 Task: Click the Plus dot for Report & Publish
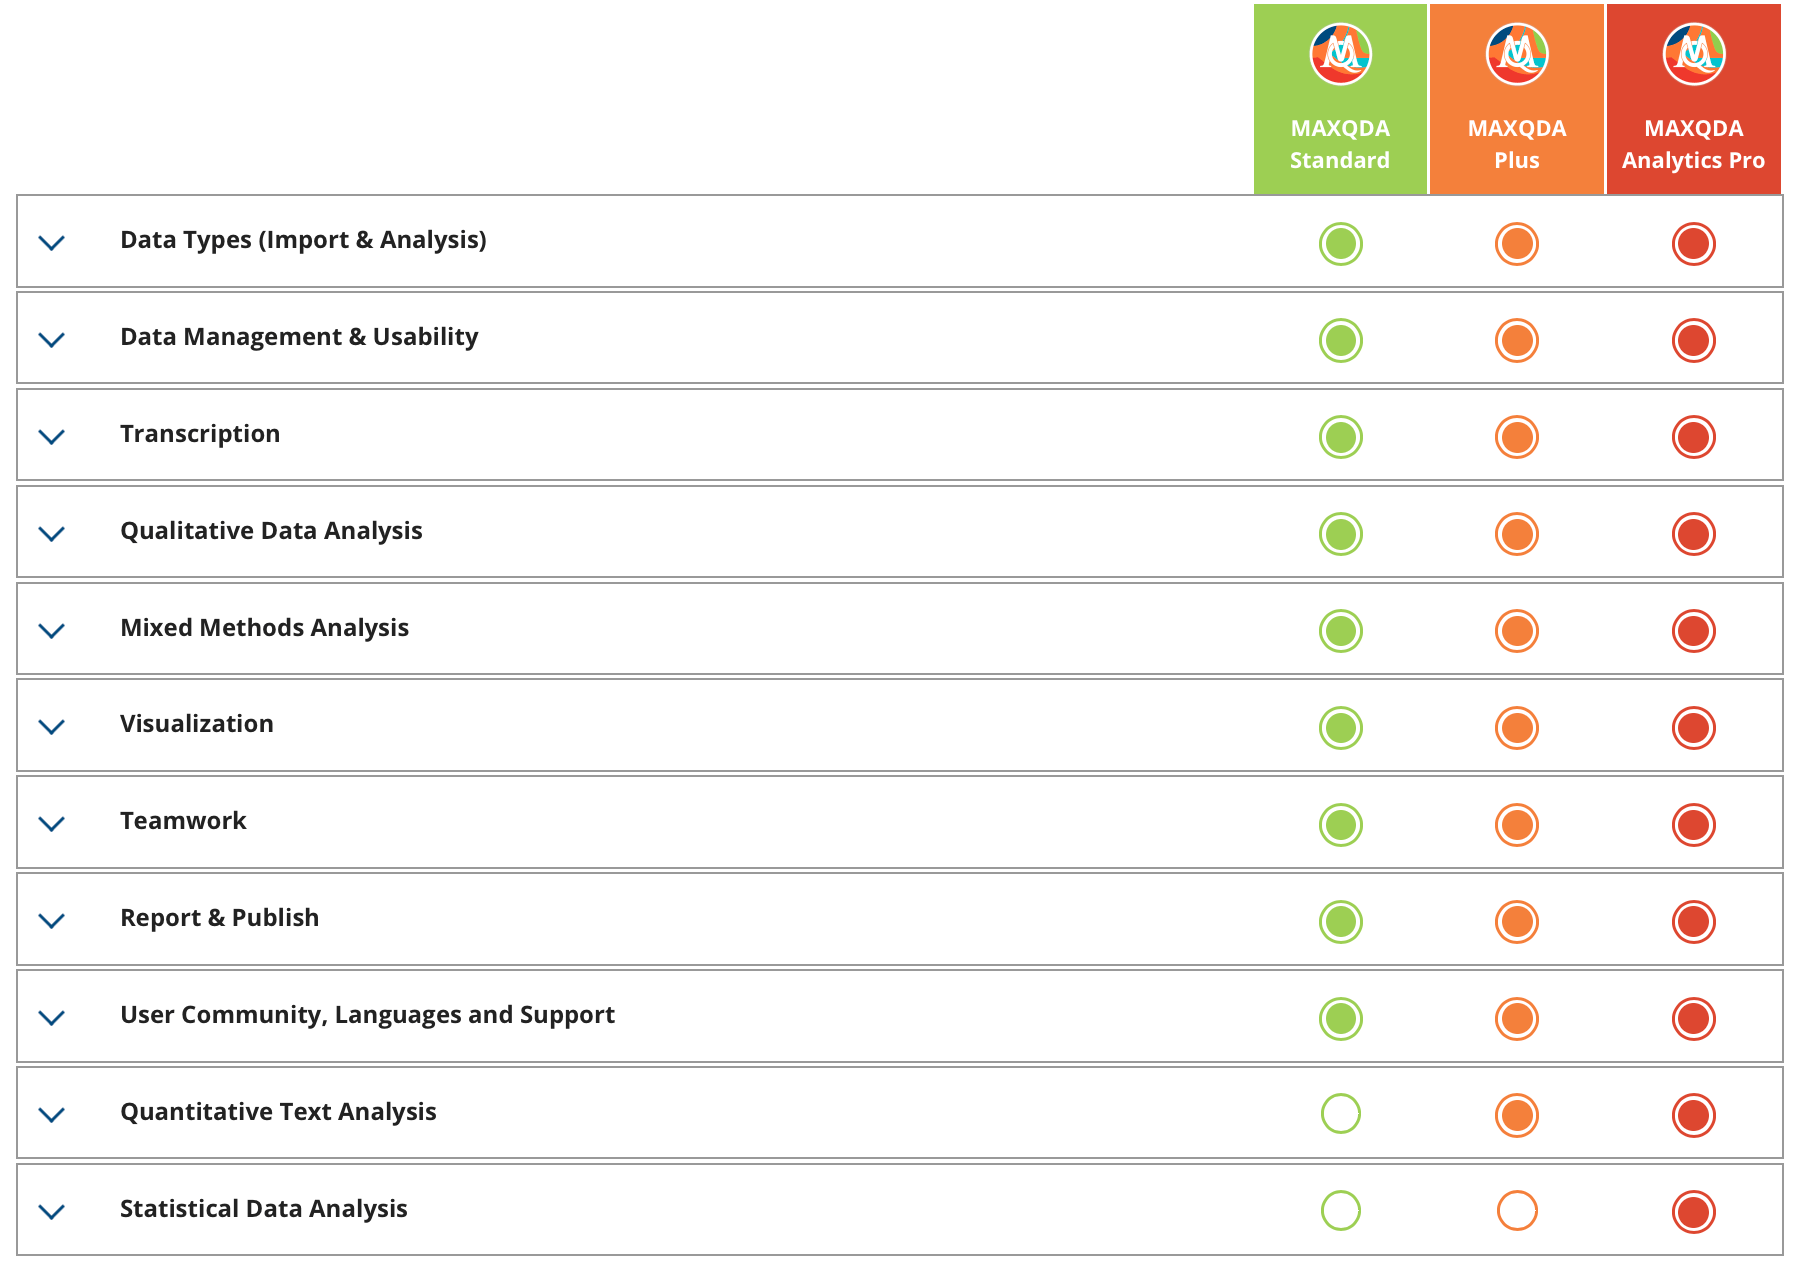click(1517, 922)
